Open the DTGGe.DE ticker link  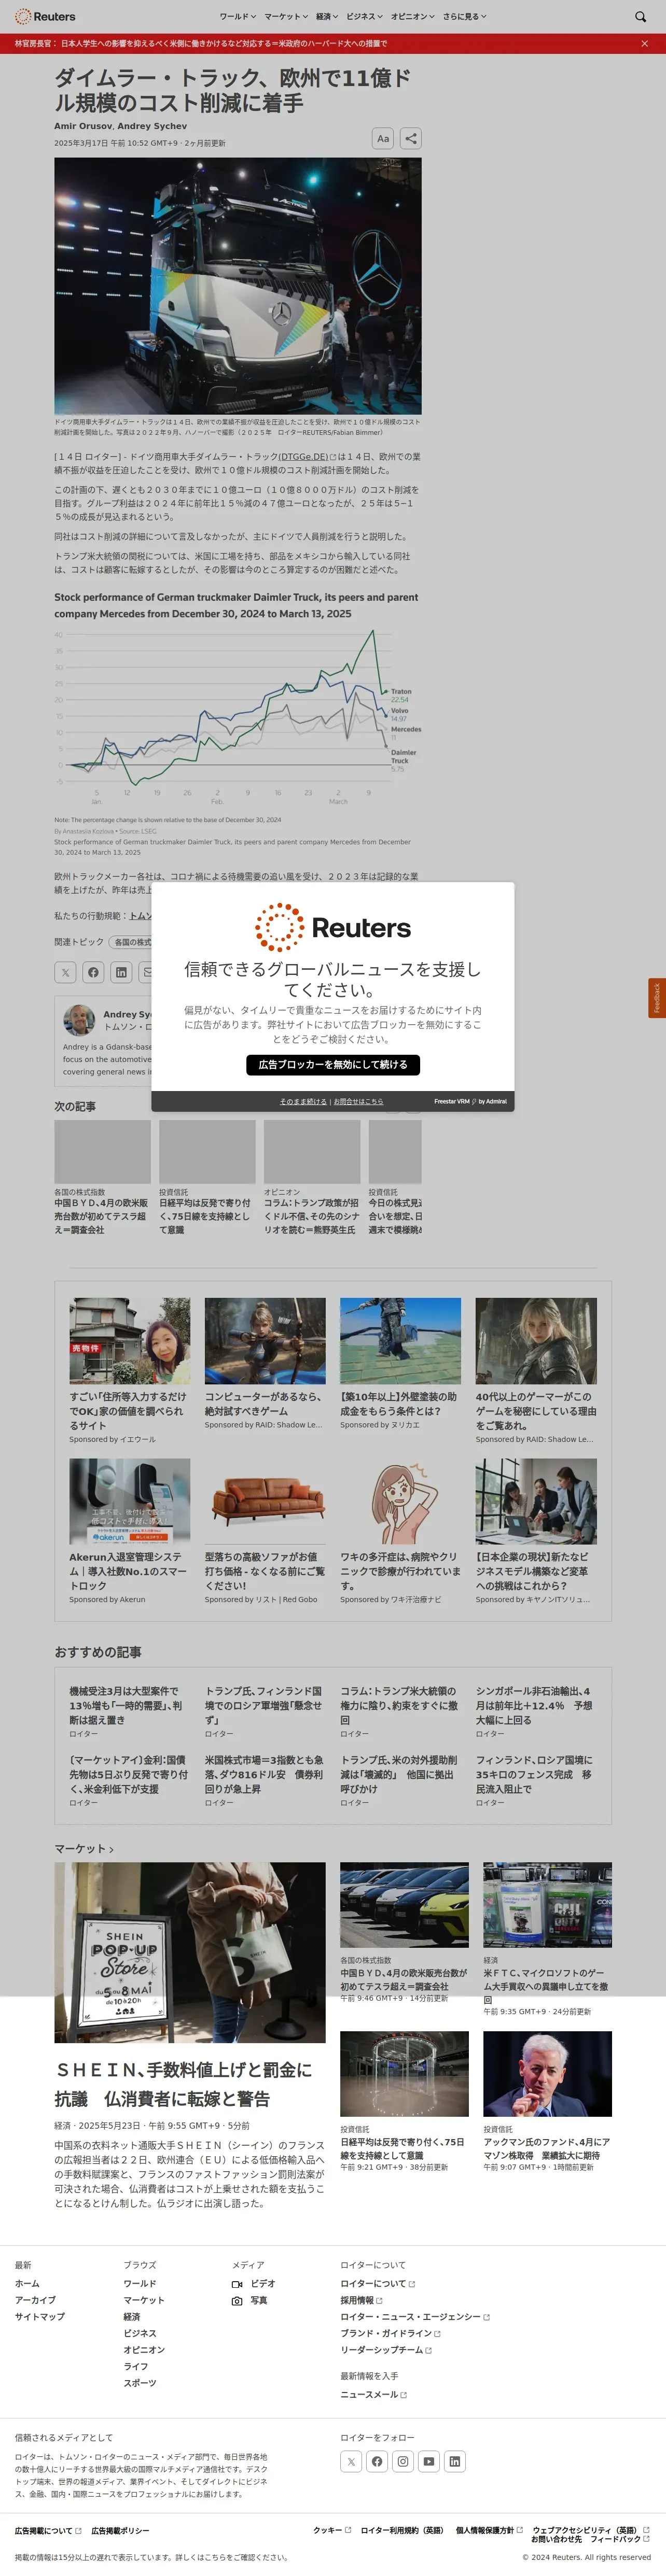tap(307, 457)
